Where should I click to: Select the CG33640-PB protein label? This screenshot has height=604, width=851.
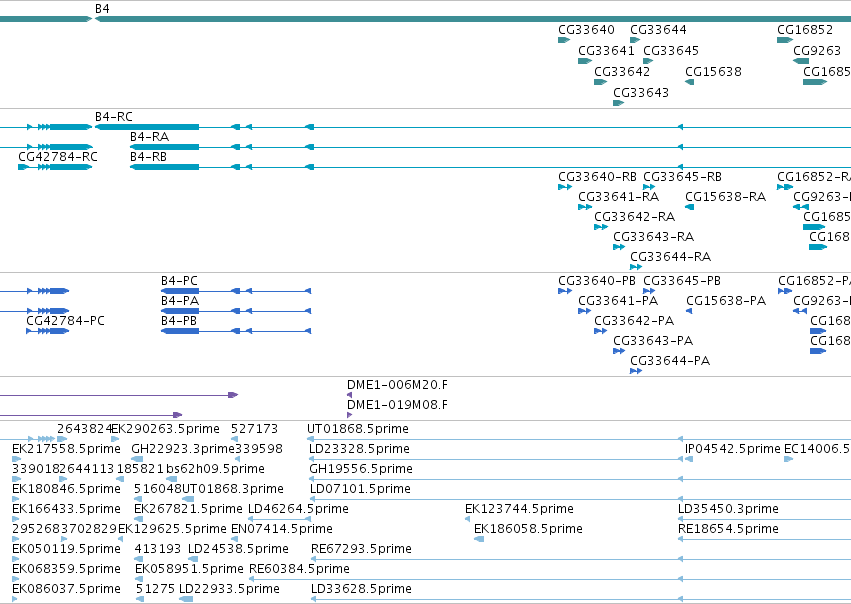[596, 281]
